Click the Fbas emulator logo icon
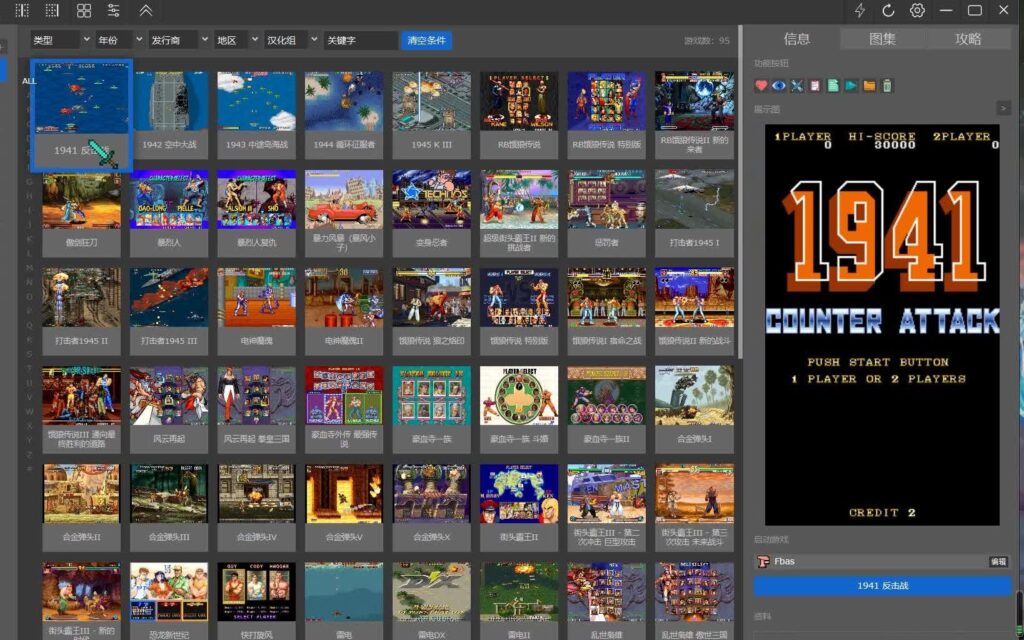 [763, 562]
